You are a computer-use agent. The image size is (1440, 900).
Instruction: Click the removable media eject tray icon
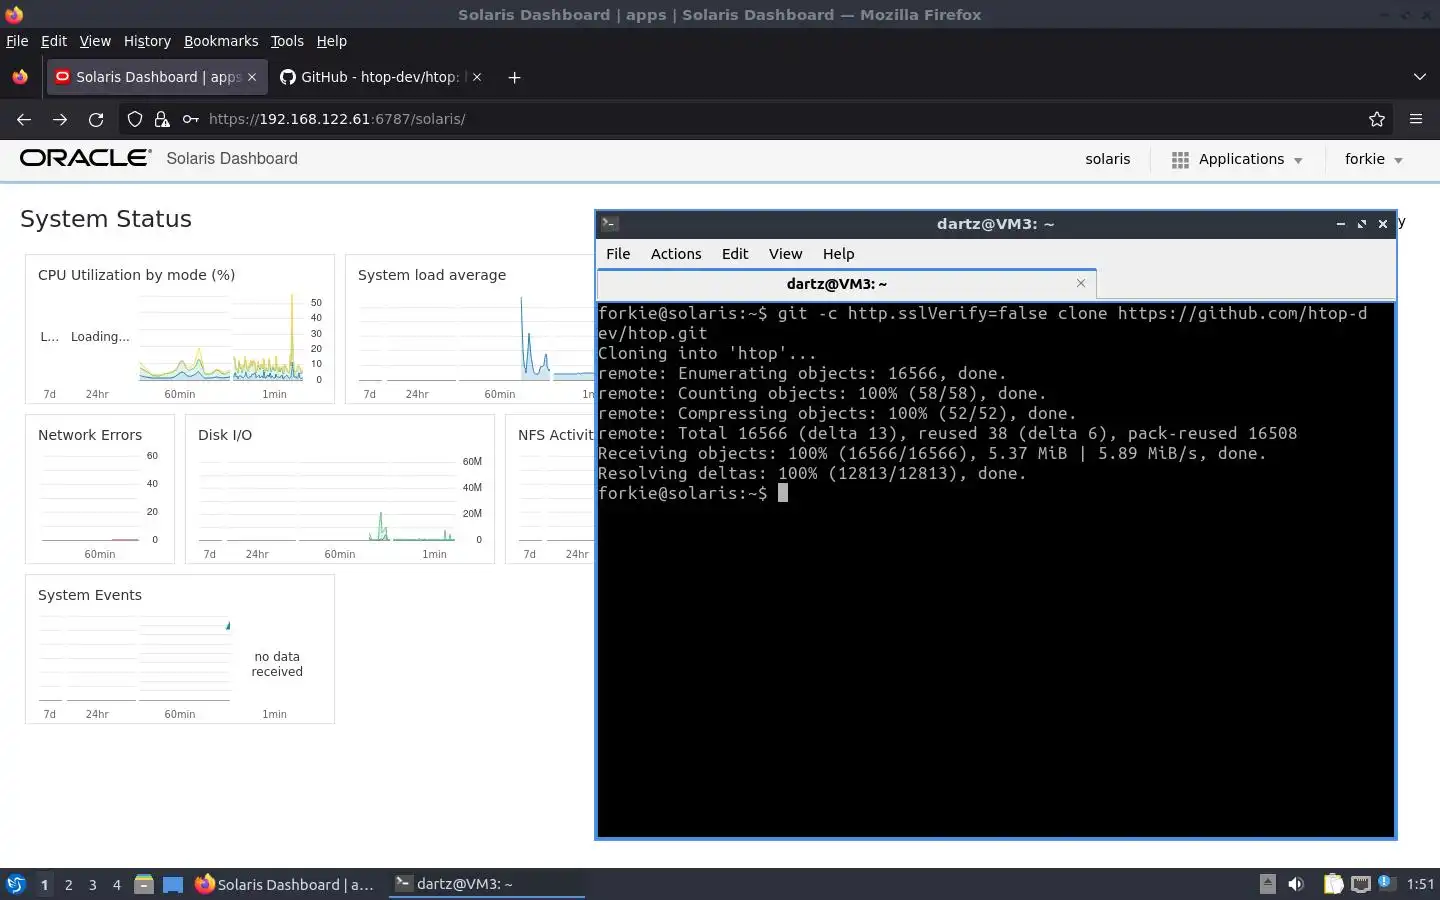[x=1267, y=884]
